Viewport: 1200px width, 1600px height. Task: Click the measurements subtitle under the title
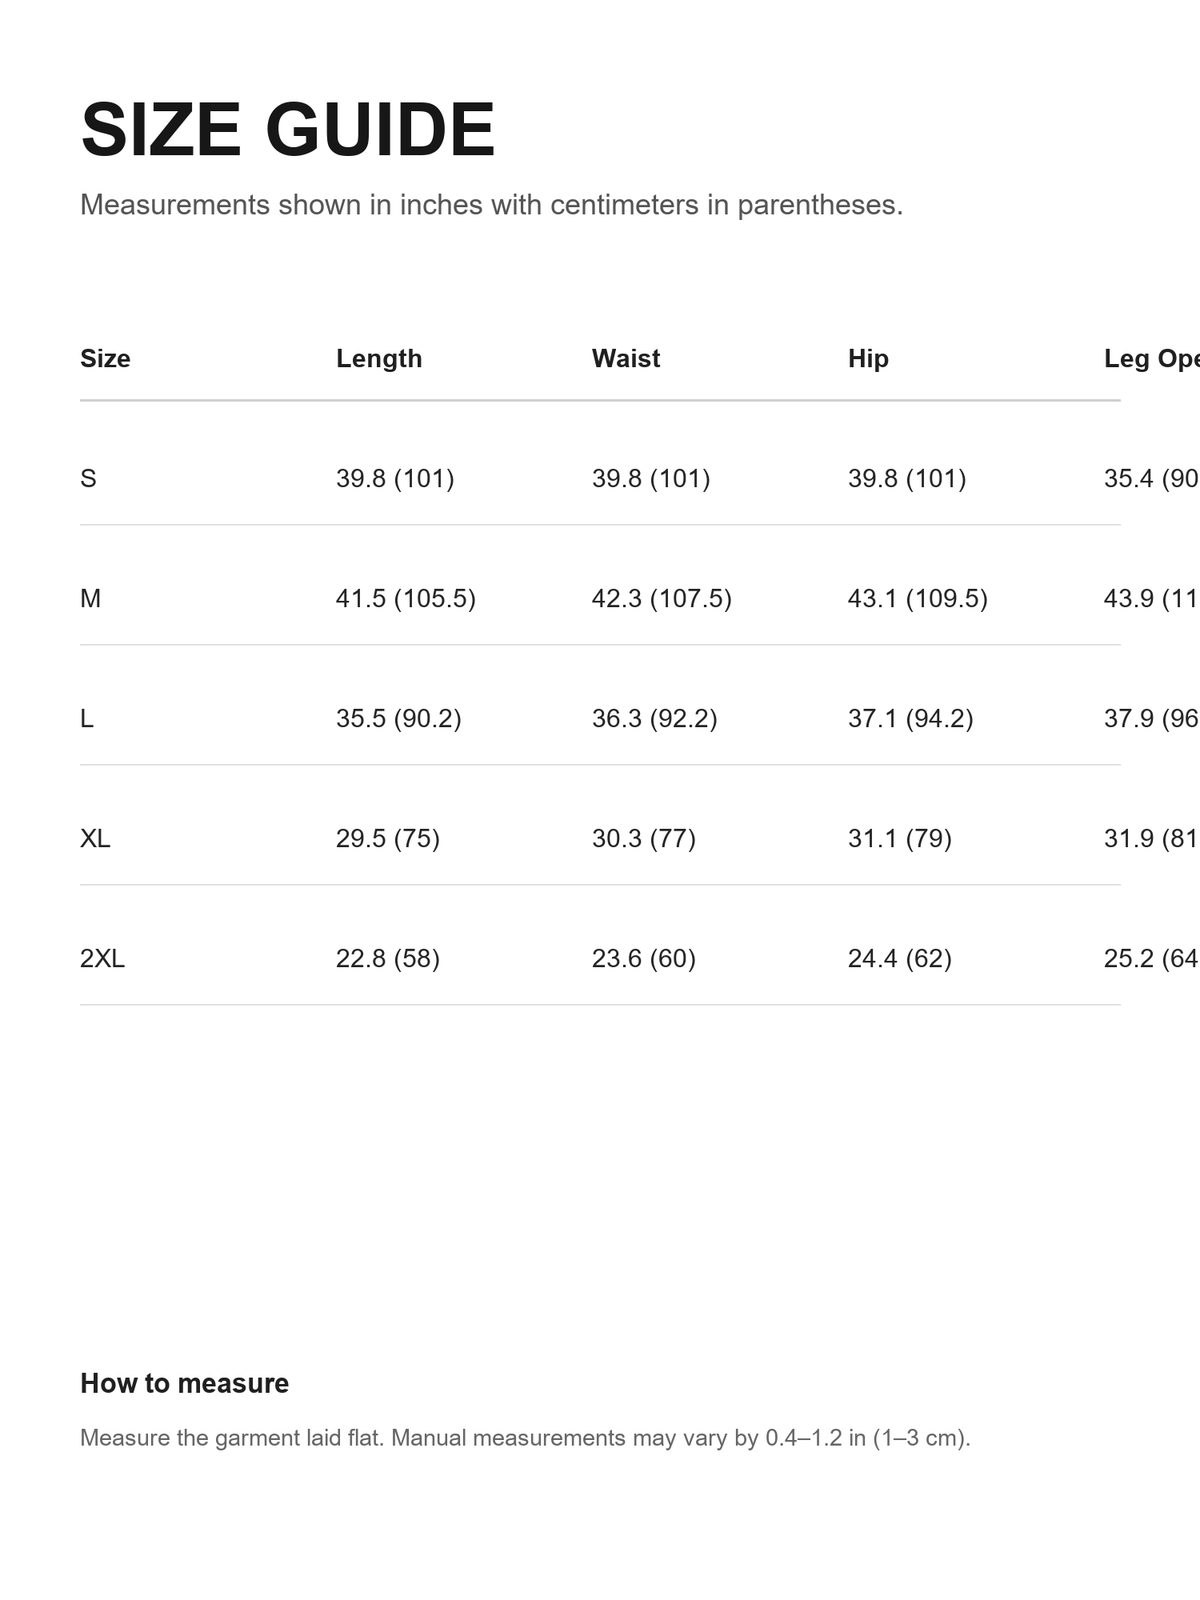(492, 205)
